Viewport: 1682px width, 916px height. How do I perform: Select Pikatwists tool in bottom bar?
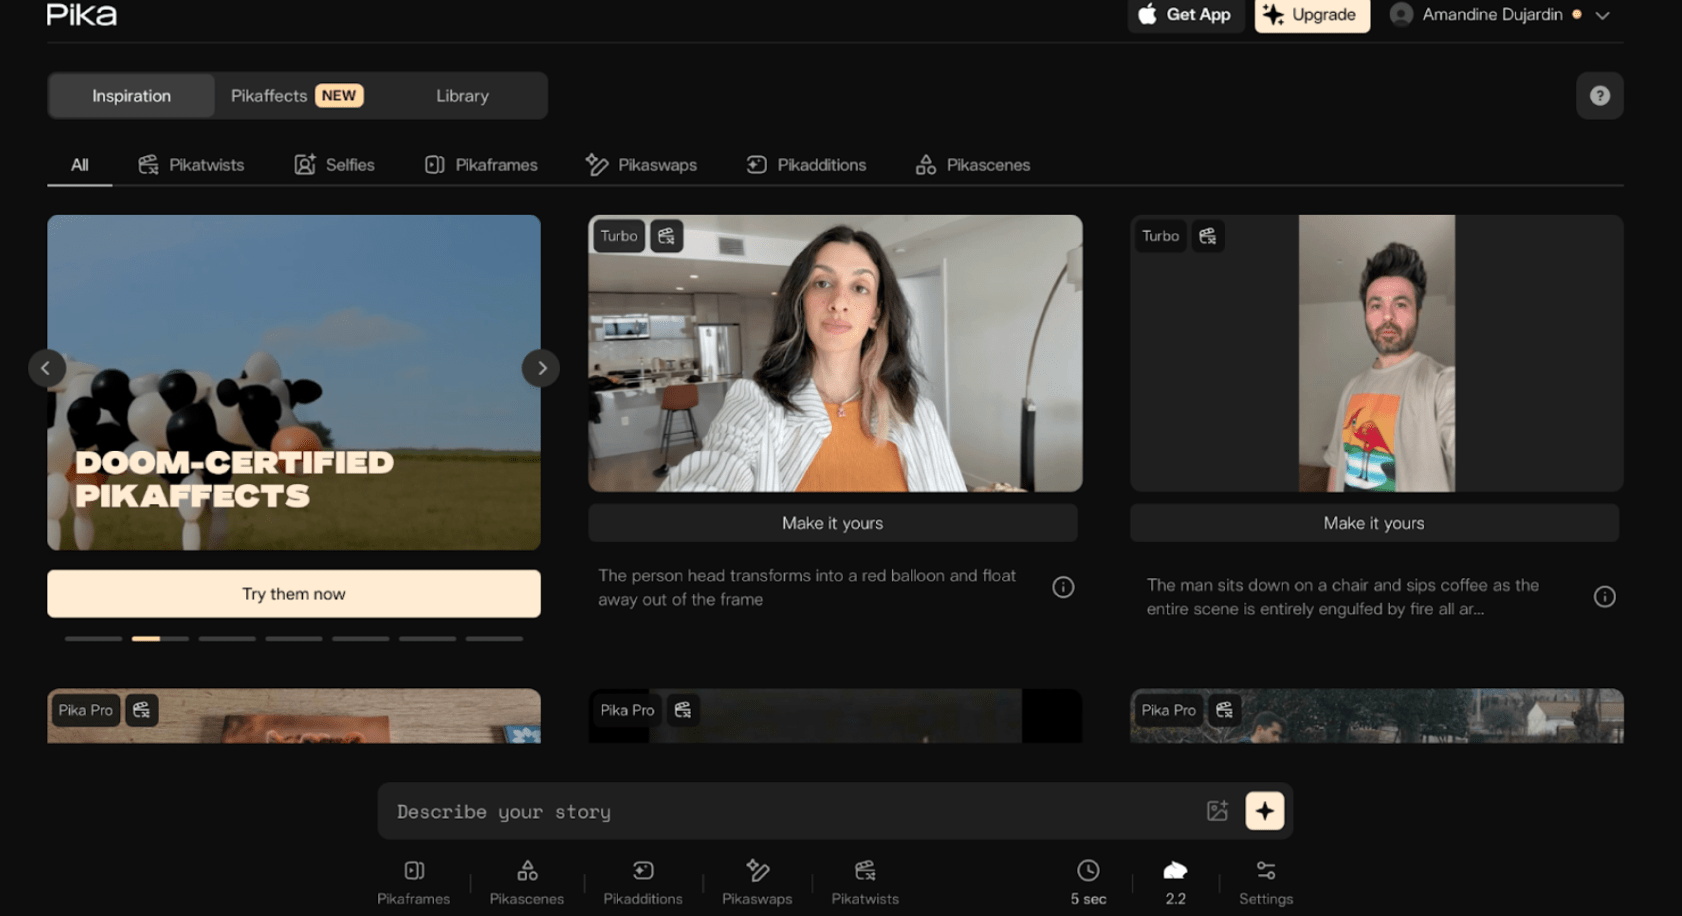coord(865,883)
